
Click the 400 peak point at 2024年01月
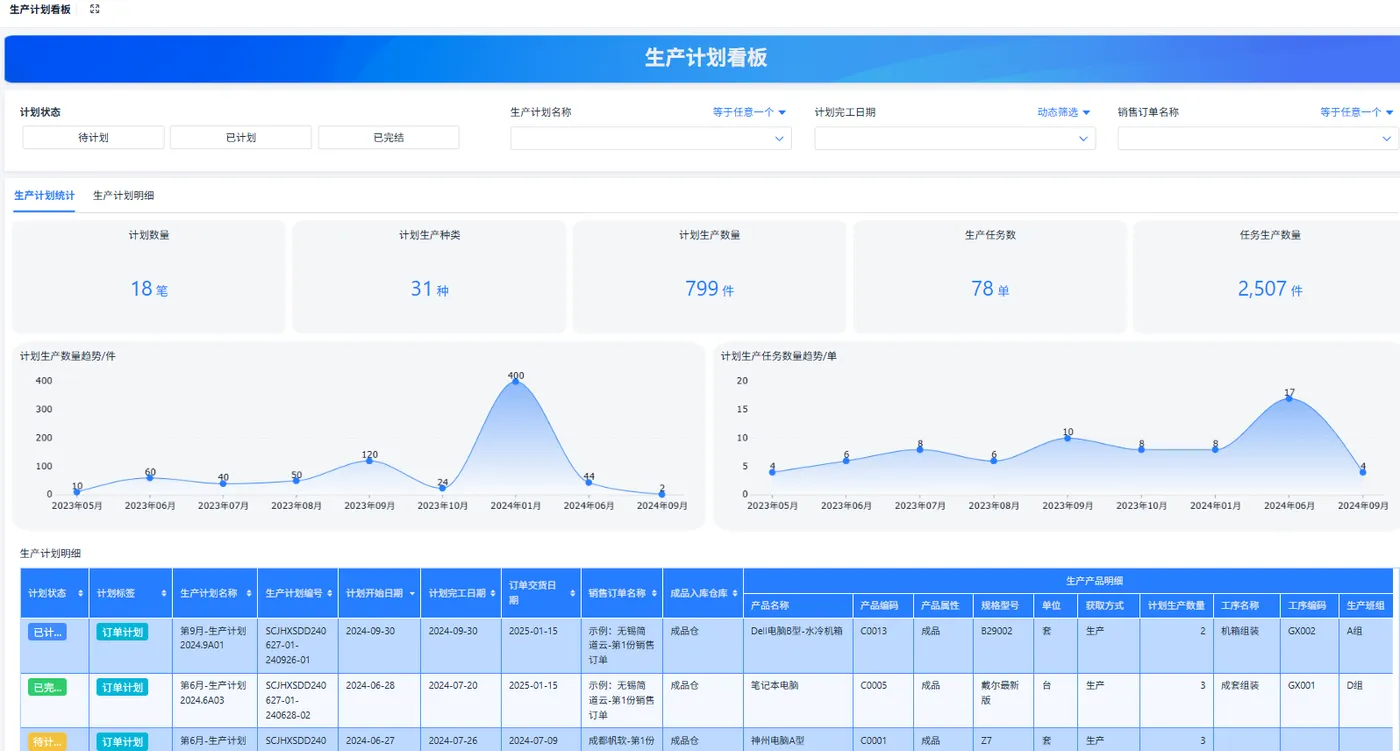point(516,381)
